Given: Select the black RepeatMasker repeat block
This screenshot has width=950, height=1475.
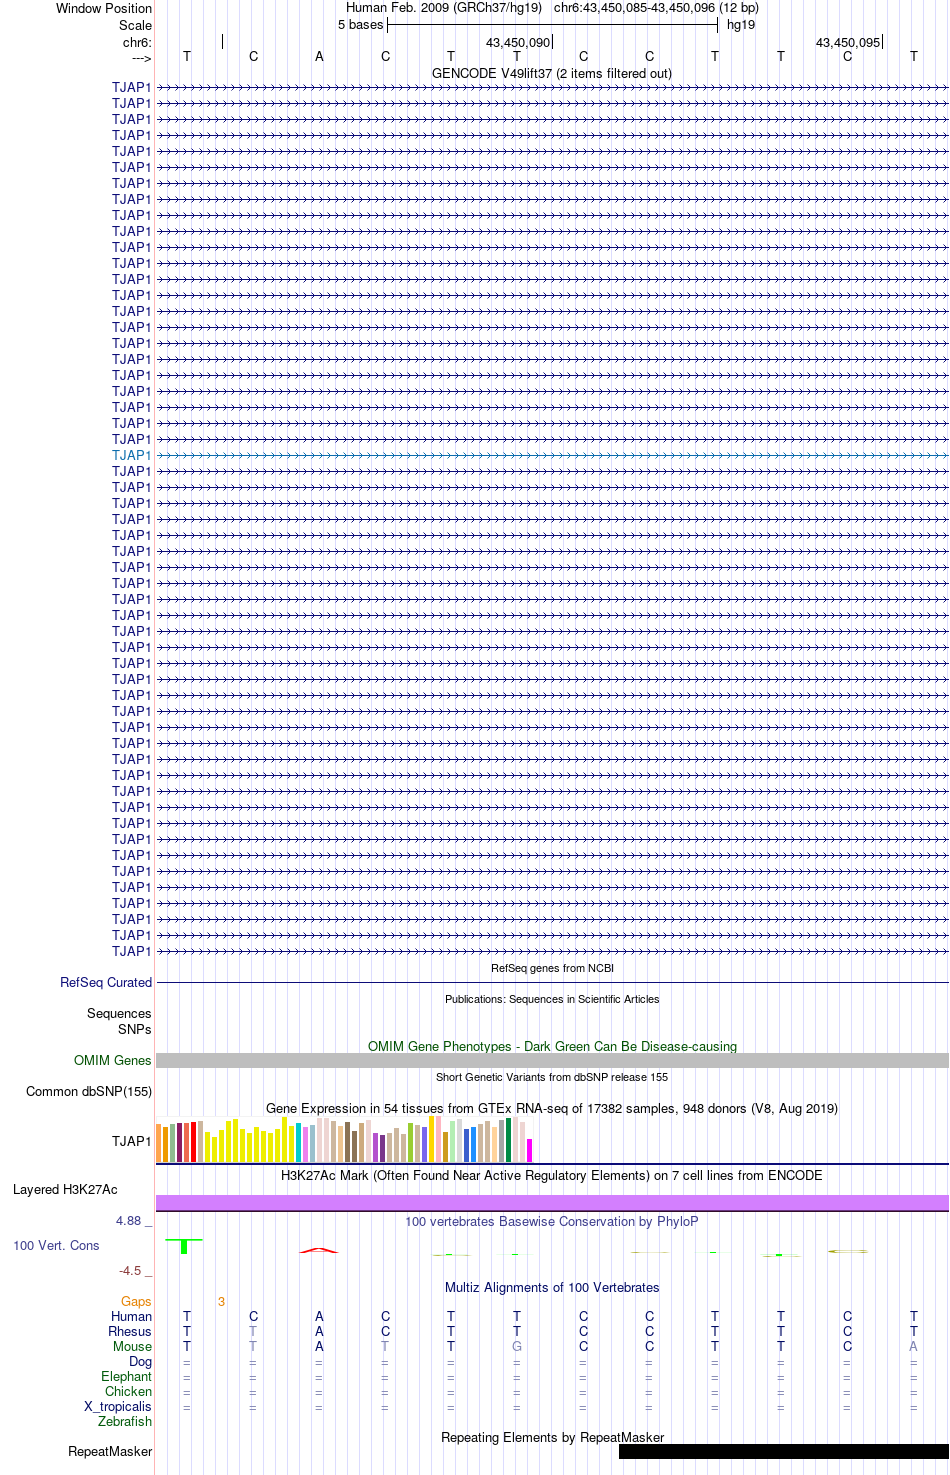Looking at the screenshot, I should (783, 1451).
